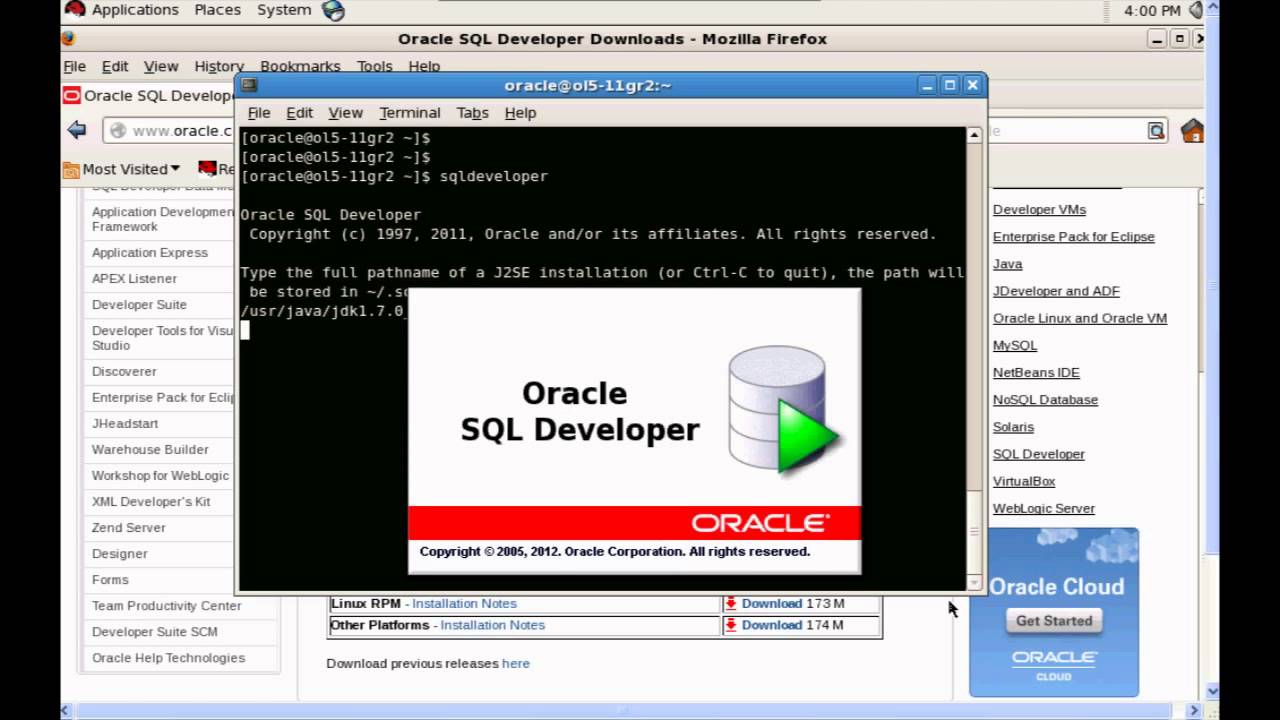This screenshot has height=720, width=1280.
Task: Open Team Productivity Center link
Action: pos(166,605)
